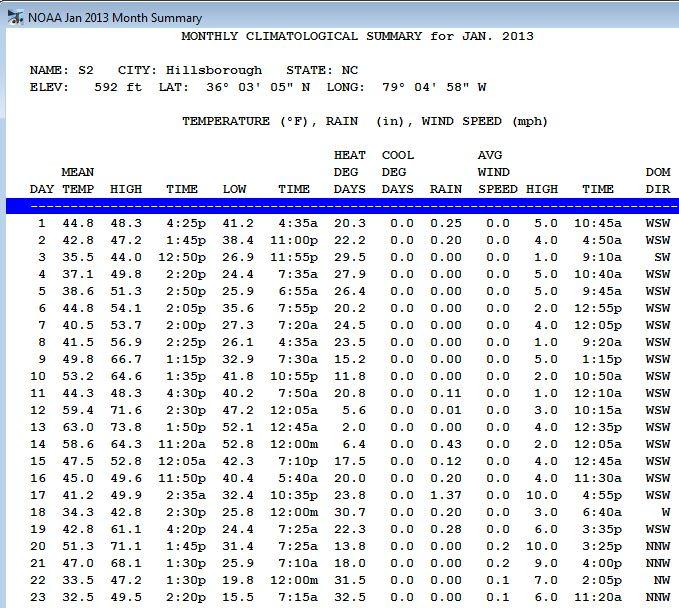Click the 'ELEV: 592 ft' value
This screenshot has width=679, height=608.
[x=86, y=87]
